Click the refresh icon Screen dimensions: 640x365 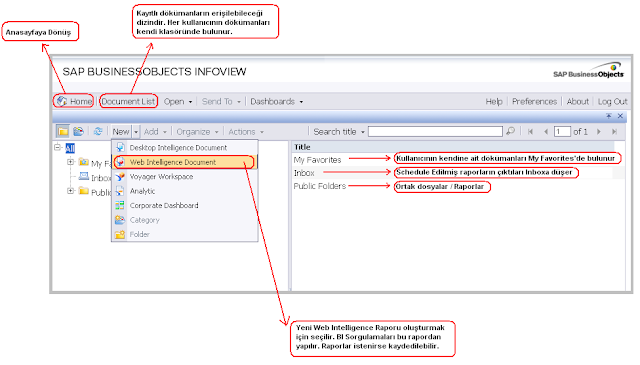click(98, 131)
